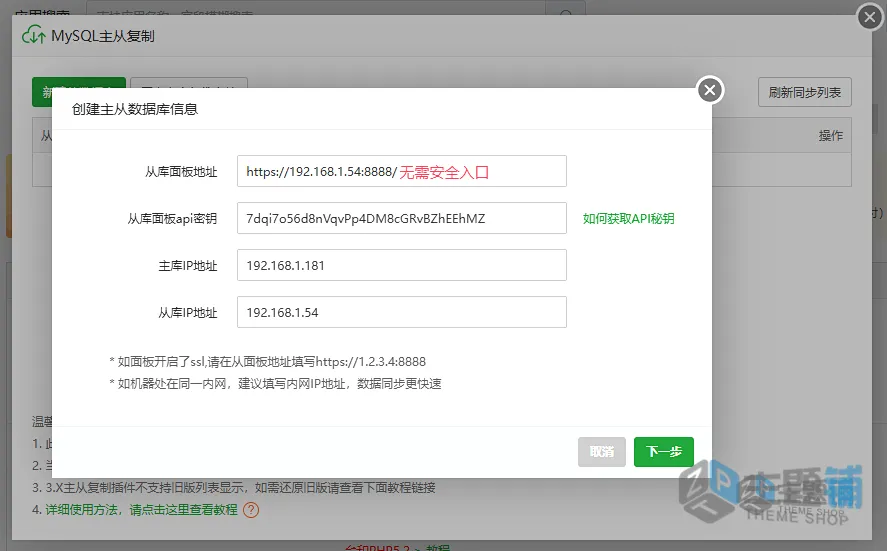Click the ssl hint text about https://1.2.3.4:8888
This screenshot has width=887, height=551.
(x=268, y=361)
